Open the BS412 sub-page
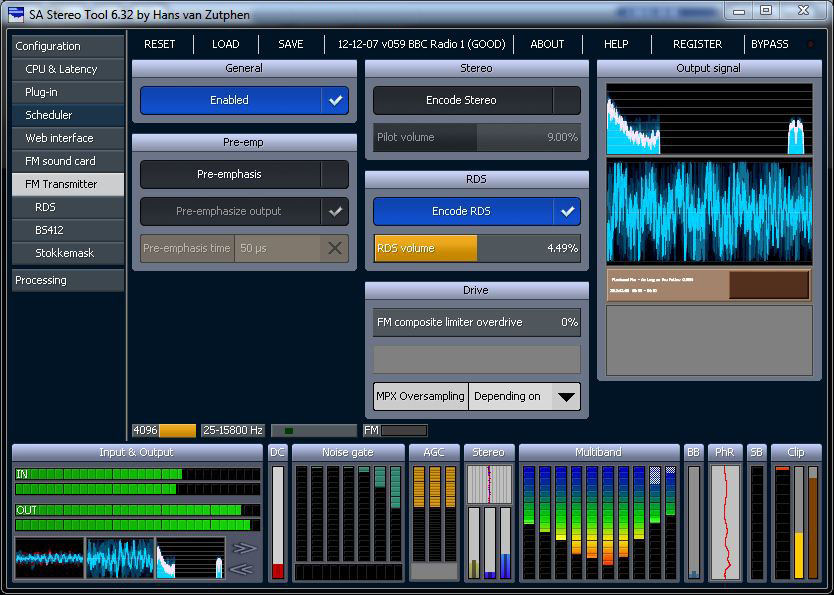The width and height of the screenshot is (834, 595). pos(68,230)
